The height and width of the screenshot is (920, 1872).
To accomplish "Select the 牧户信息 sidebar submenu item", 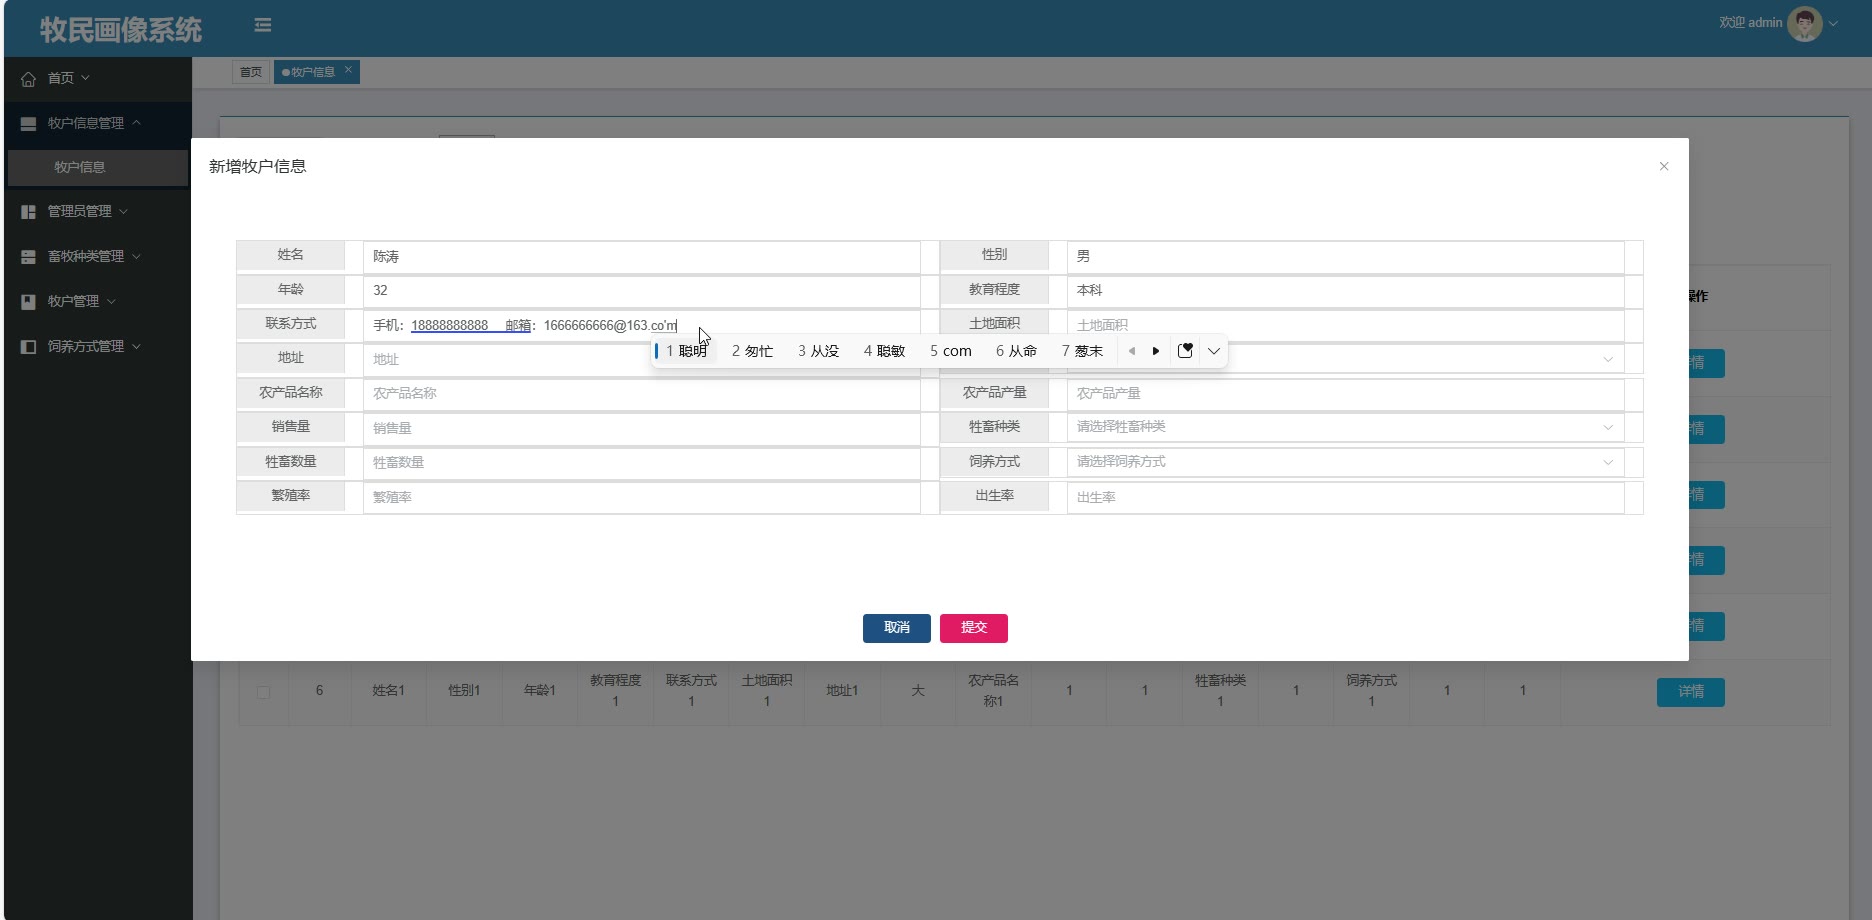I will pos(97,167).
